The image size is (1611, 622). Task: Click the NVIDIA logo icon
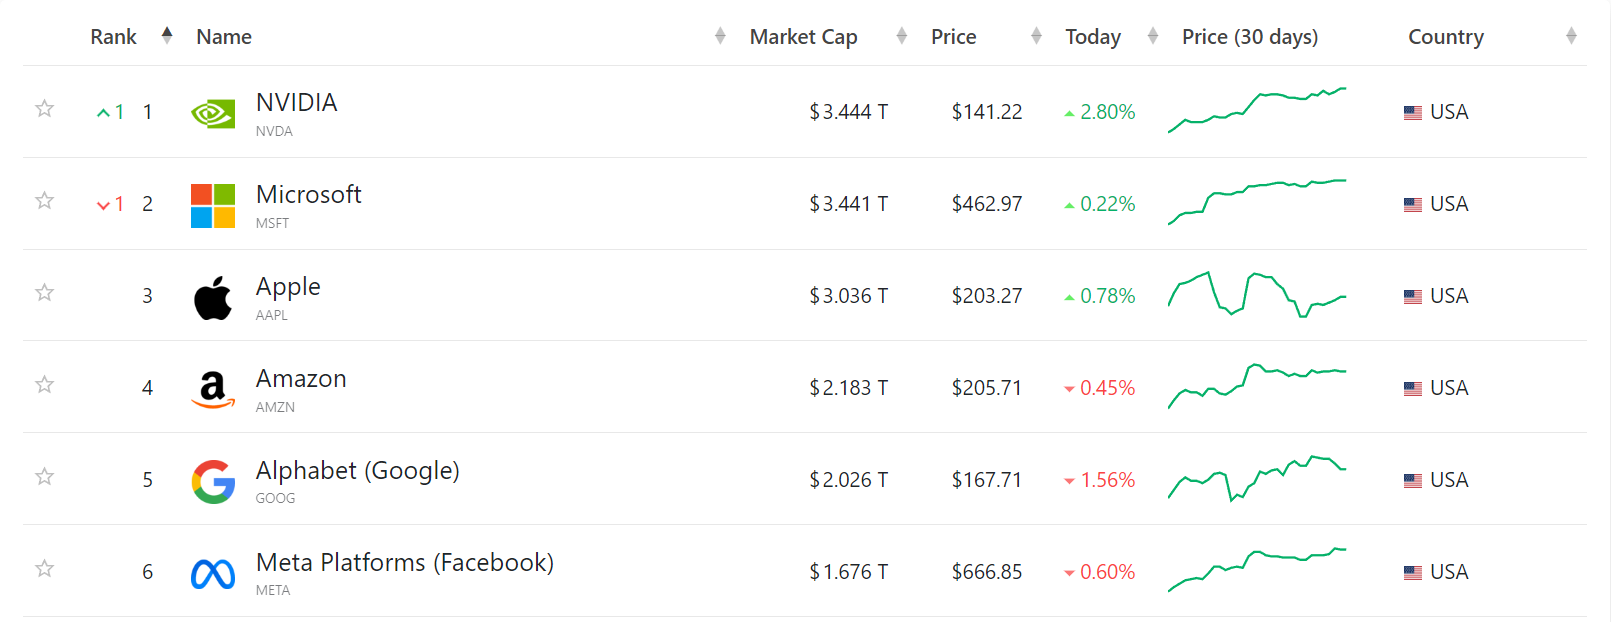click(x=213, y=113)
